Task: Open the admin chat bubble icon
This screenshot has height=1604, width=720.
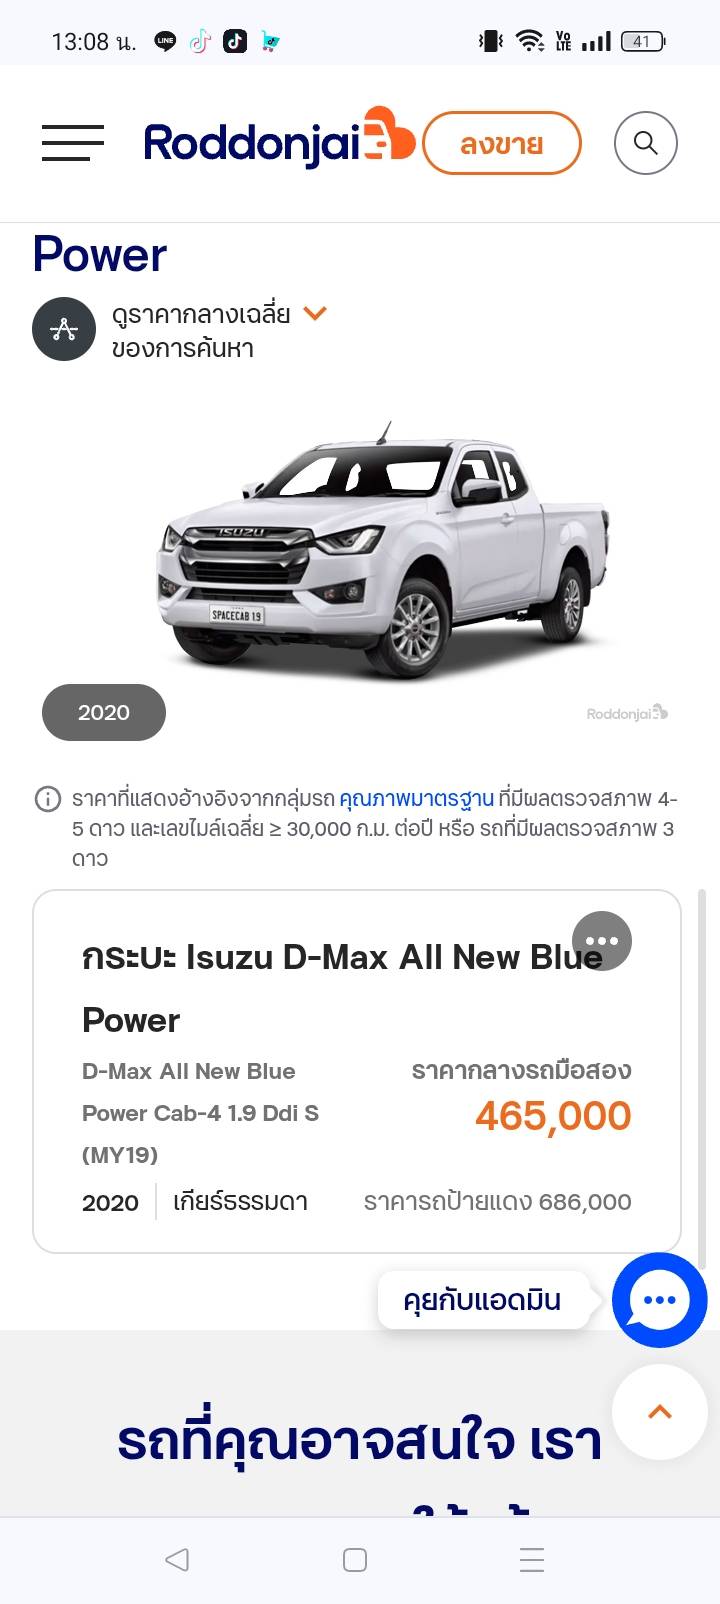Action: pos(660,1300)
